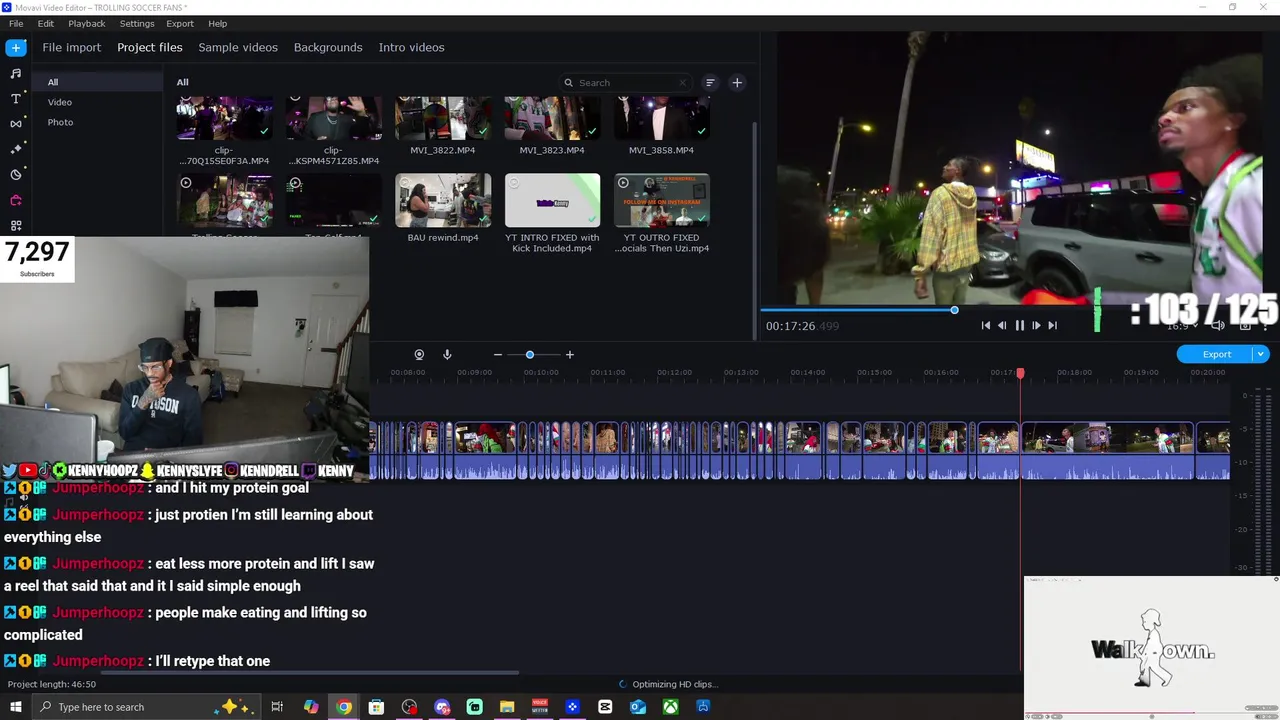Viewport: 1280px width, 720px height.
Task: Open the Help menu
Action: tap(217, 23)
